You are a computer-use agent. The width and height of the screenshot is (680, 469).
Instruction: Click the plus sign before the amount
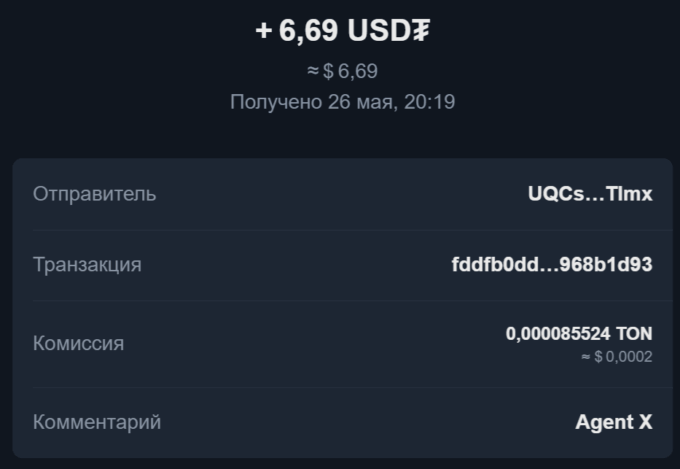point(264,31)
